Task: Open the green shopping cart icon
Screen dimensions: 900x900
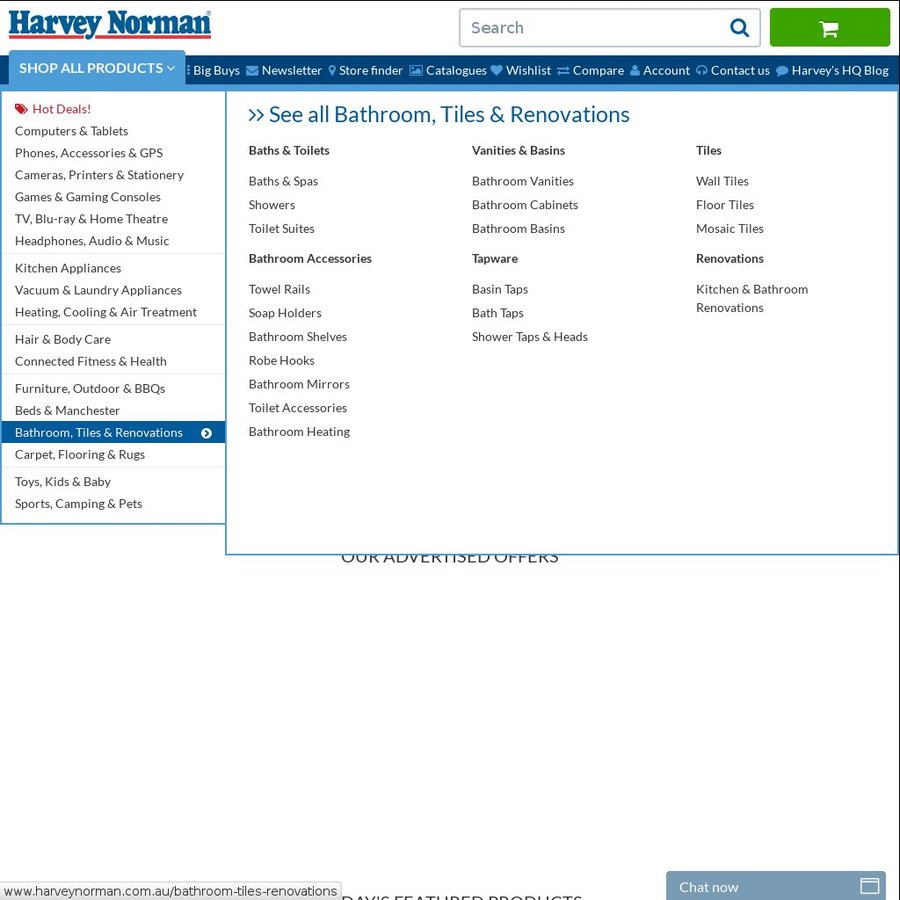Action: [830, 28]
